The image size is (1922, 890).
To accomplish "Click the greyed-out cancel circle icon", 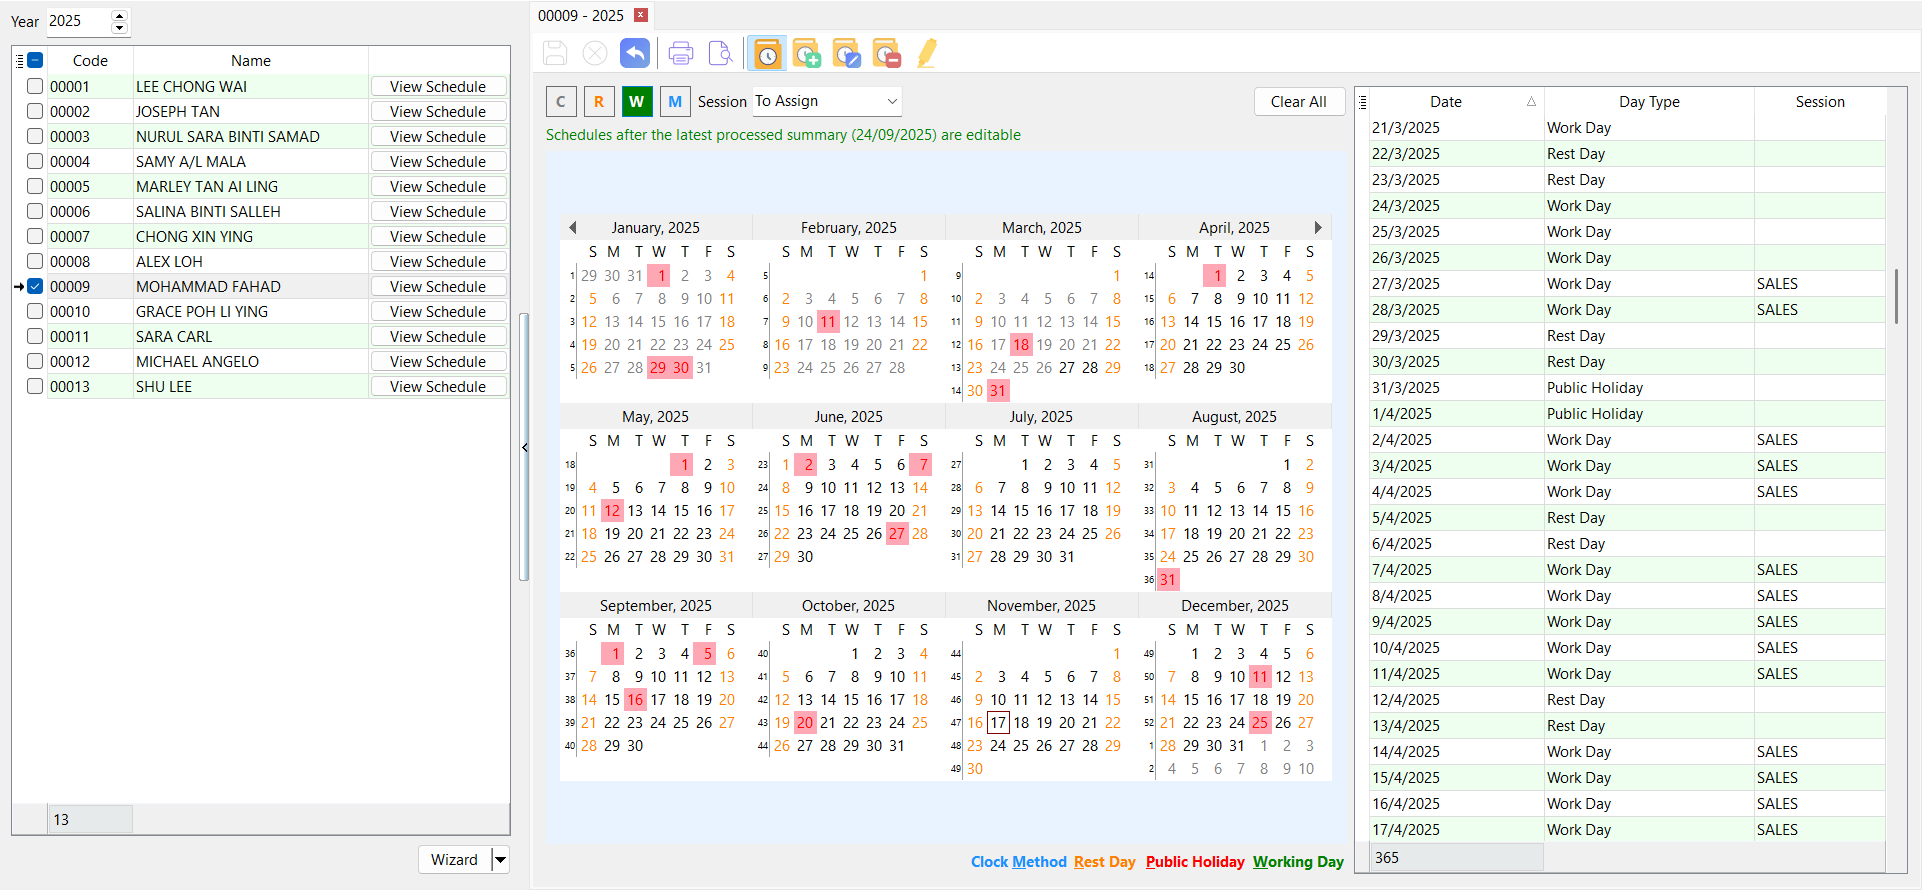I will pos(595,53).
